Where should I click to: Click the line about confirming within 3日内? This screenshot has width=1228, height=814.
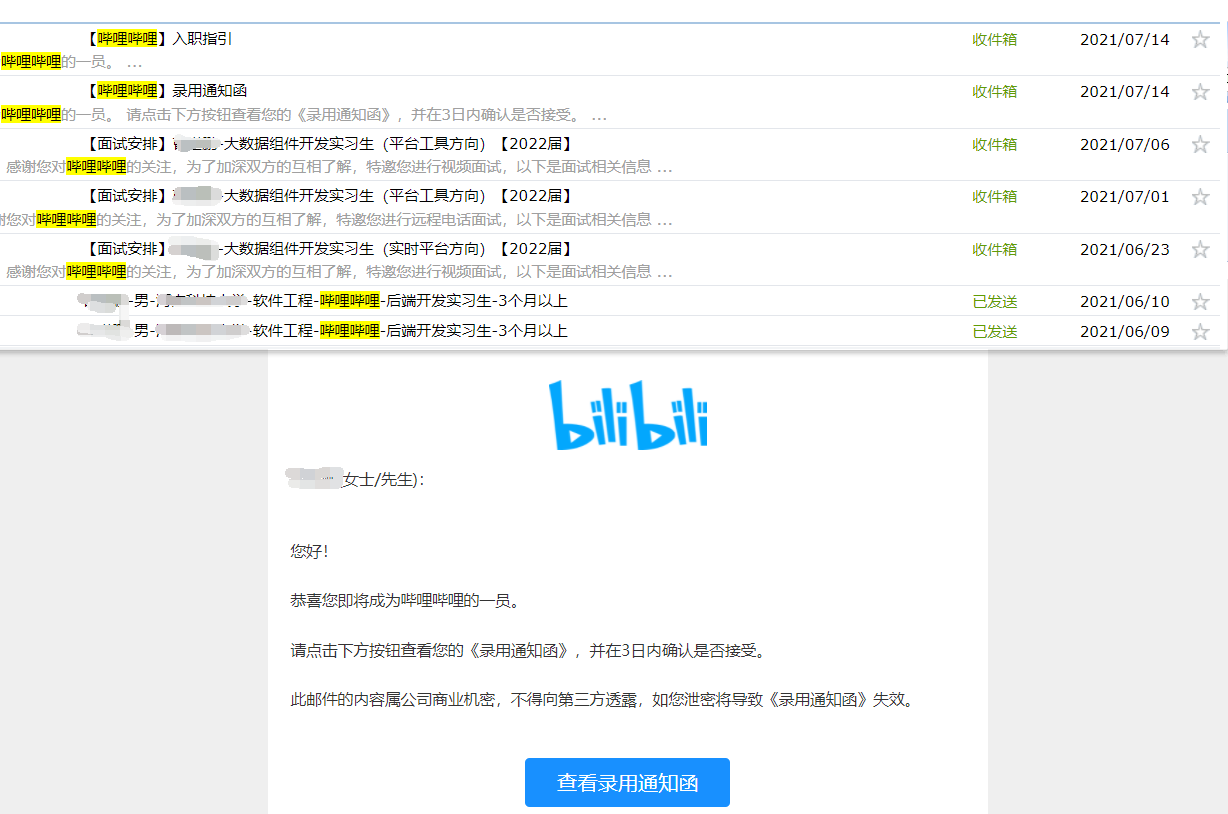[528, 651]
